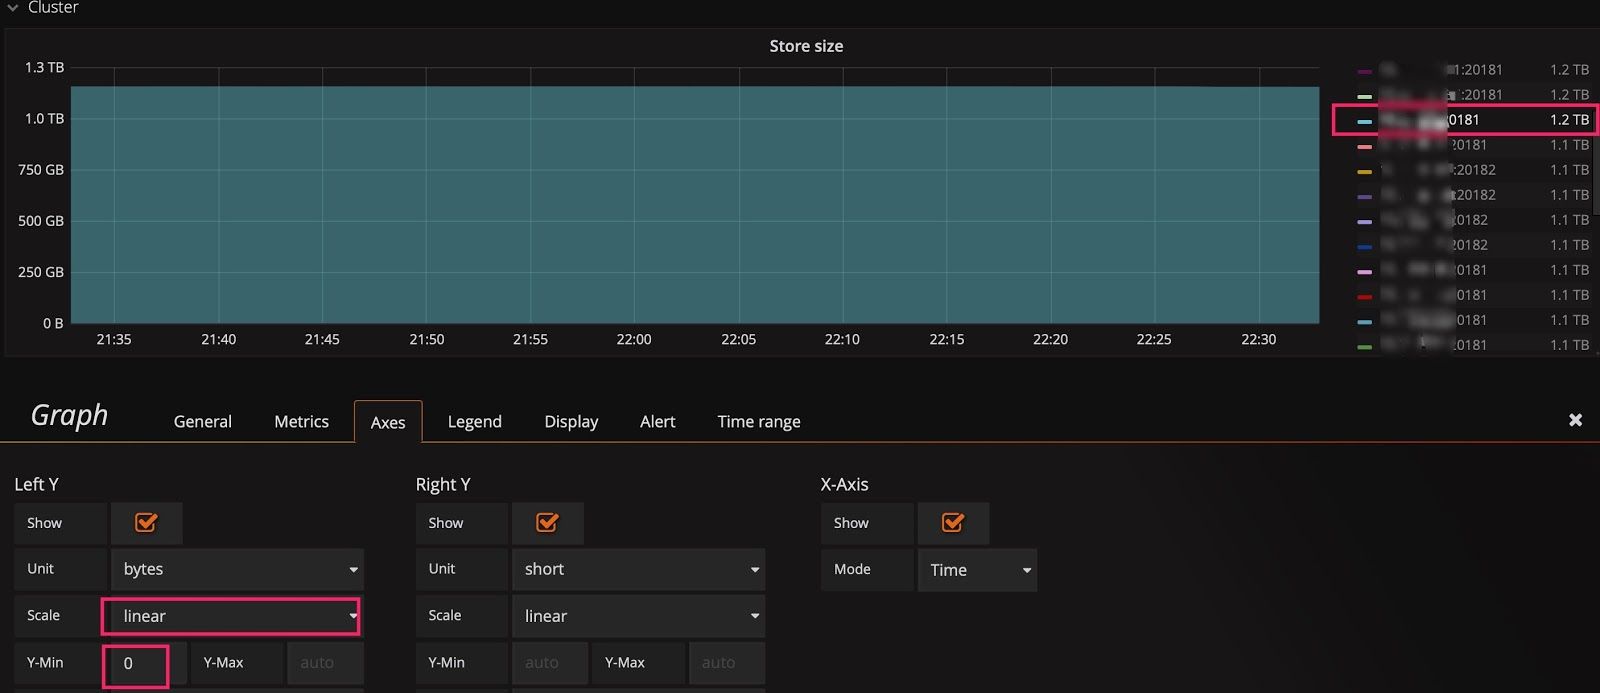Switch to the General tab
The width and height of the screenshot is (1600, 693).
point(202,422)
